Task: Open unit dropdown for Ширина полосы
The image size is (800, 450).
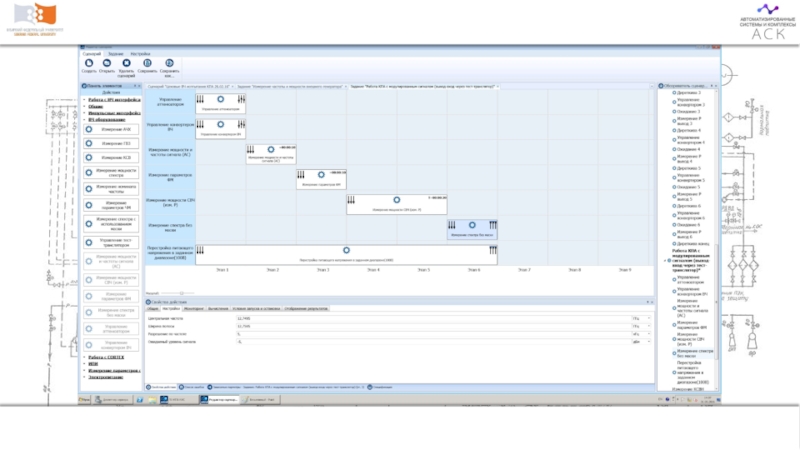Action: 649,326
